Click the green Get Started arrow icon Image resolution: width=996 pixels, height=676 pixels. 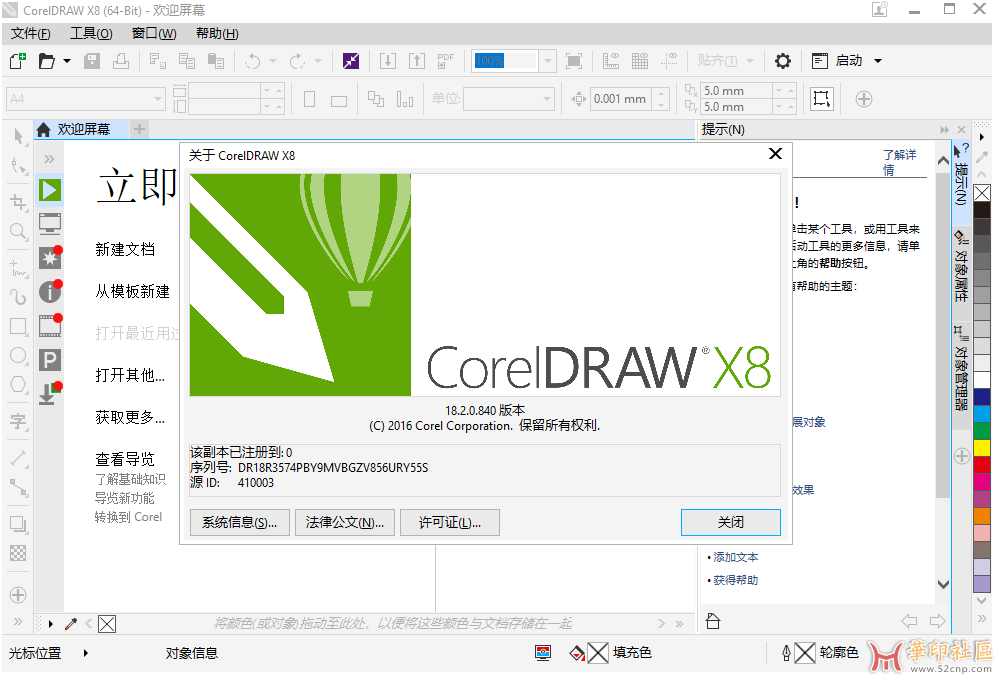pos(50,190)
